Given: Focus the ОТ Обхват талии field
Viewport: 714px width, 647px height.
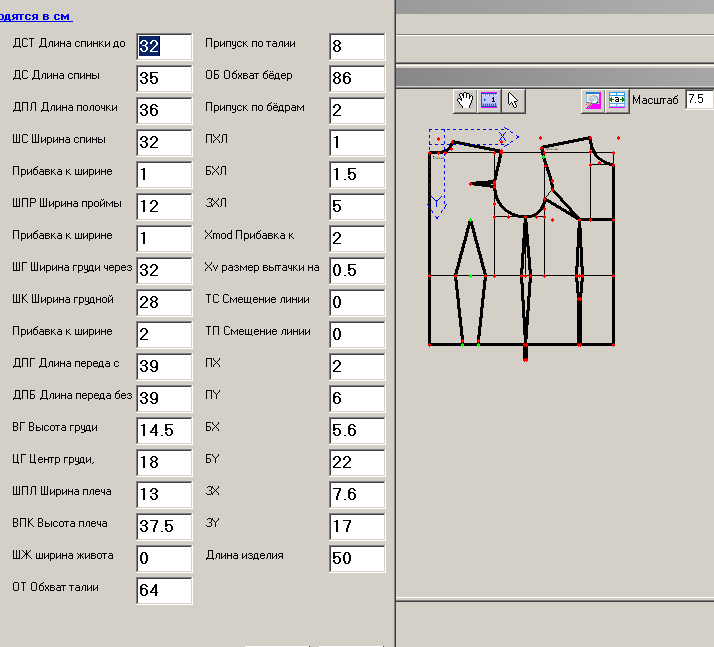Looking at the screenshot, I should click(164, 590).
